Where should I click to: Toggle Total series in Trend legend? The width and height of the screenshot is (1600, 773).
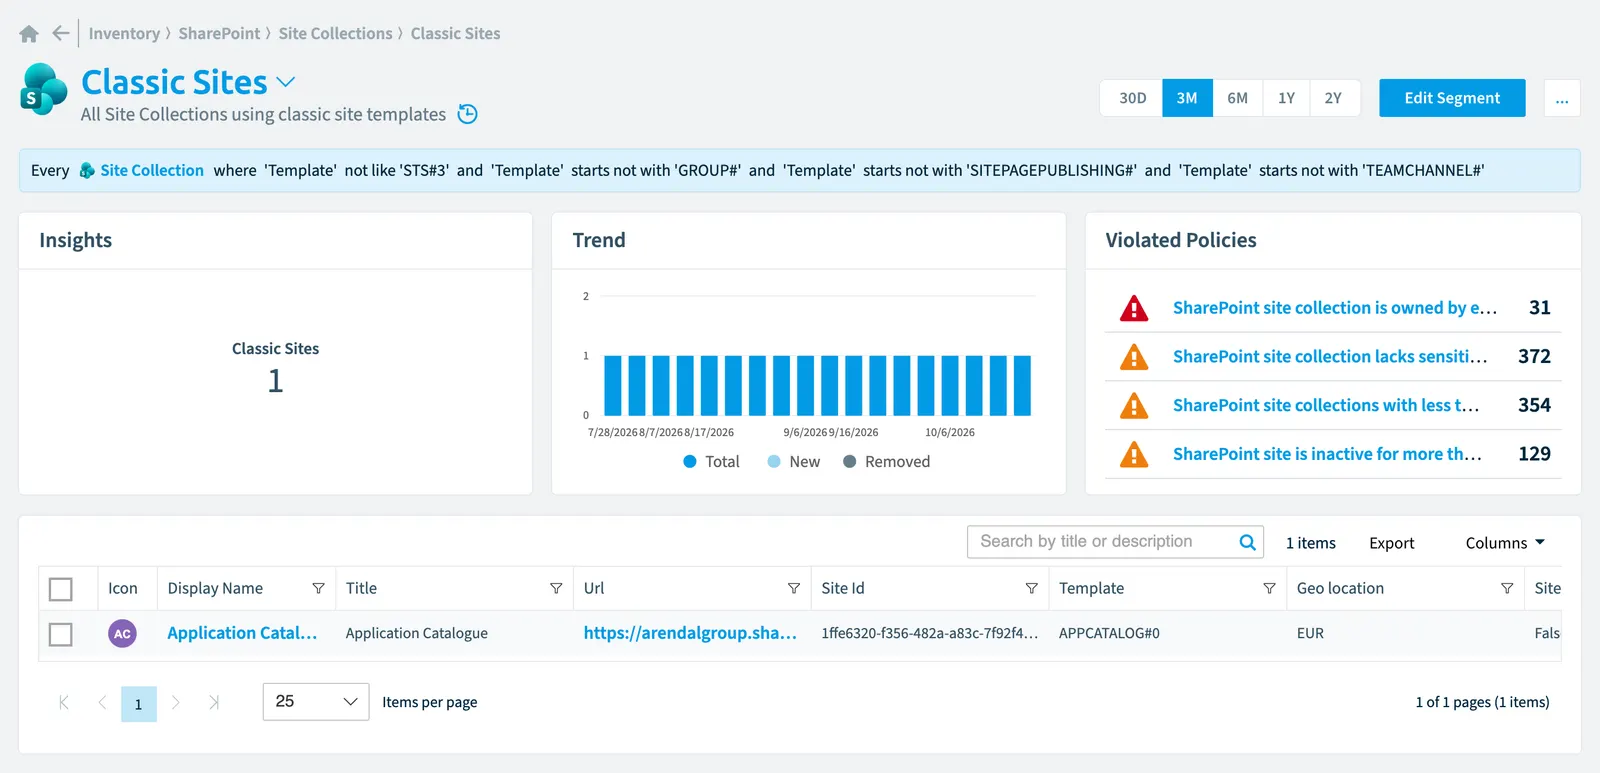pyautogui.click(x=711, y=461)
